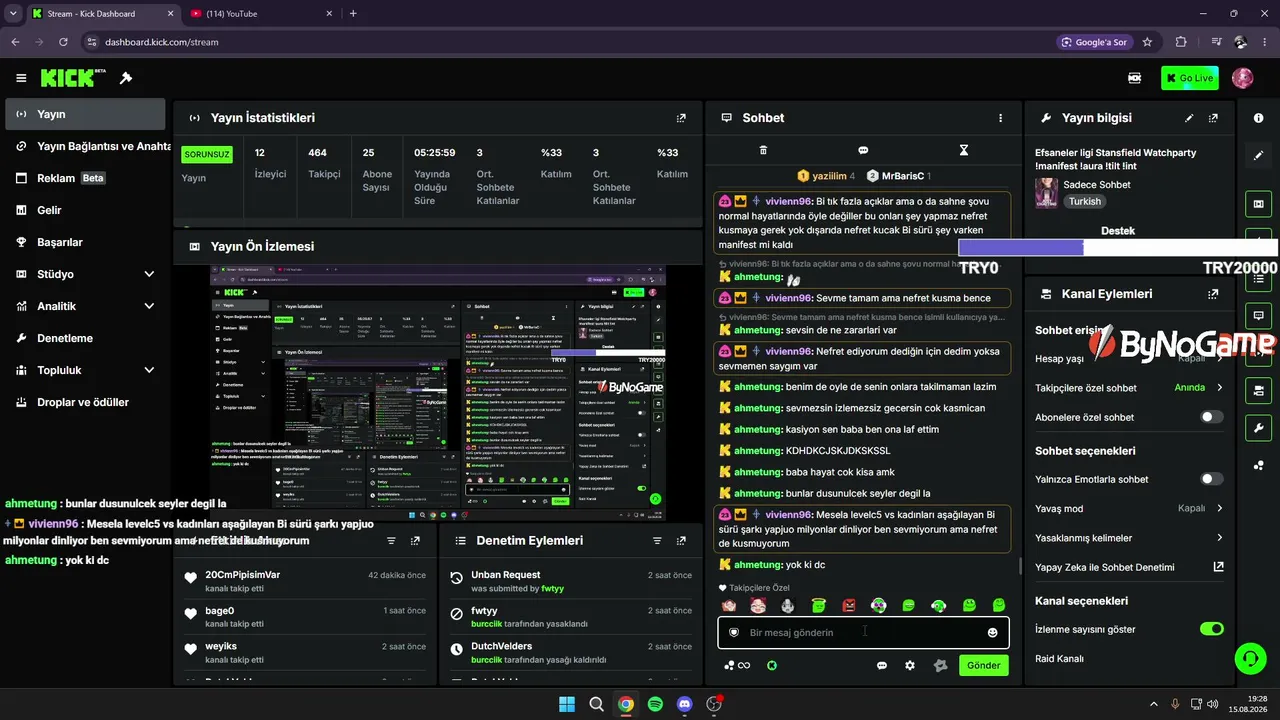1280x720 pixels.
Task: Edit stream info with the pencil icon
Action: pyautogui.click(x=1189, y=118)
